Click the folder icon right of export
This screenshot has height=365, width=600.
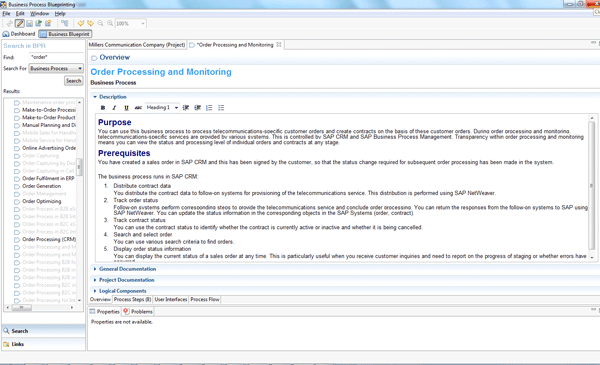48,23
